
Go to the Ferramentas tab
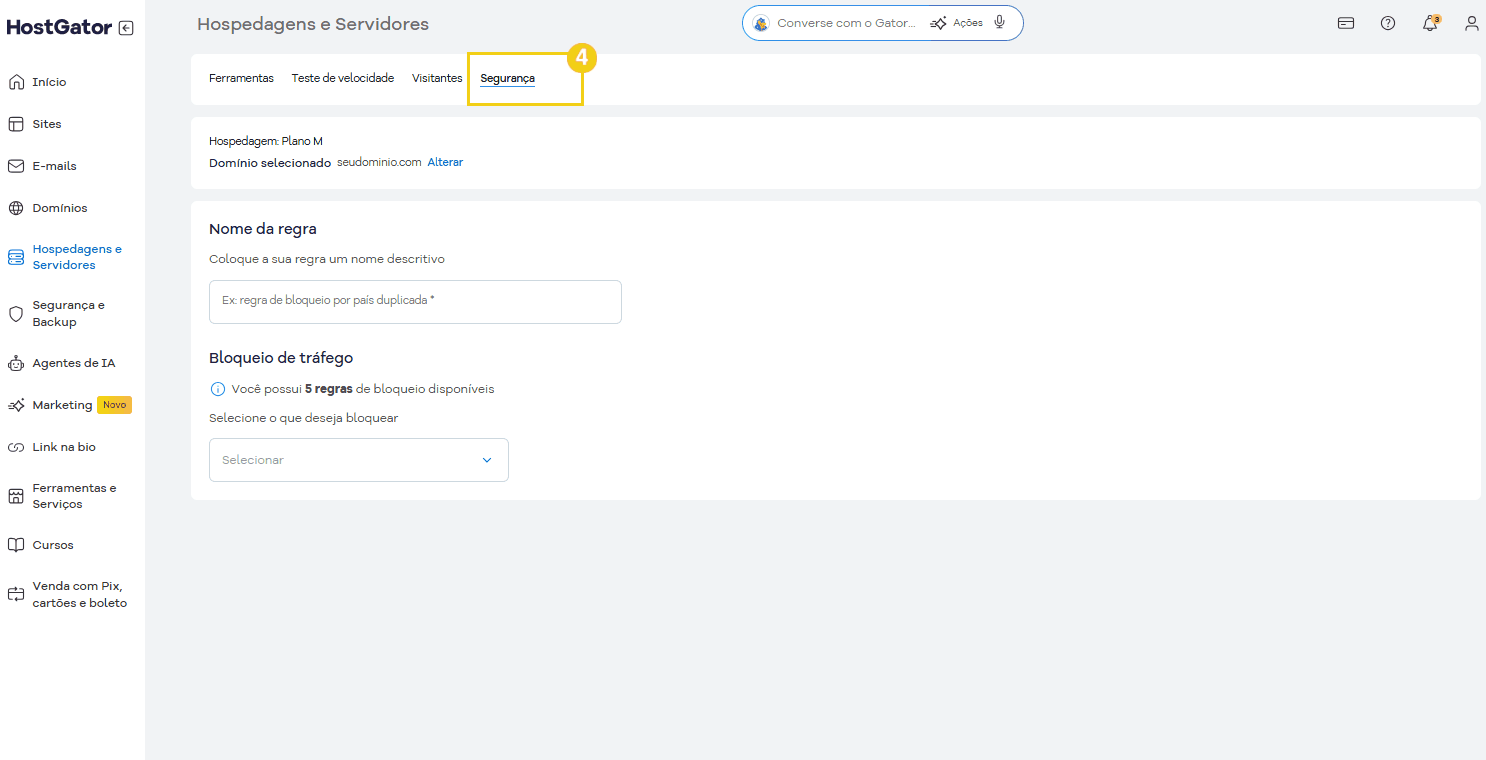(x=241, y=77)
